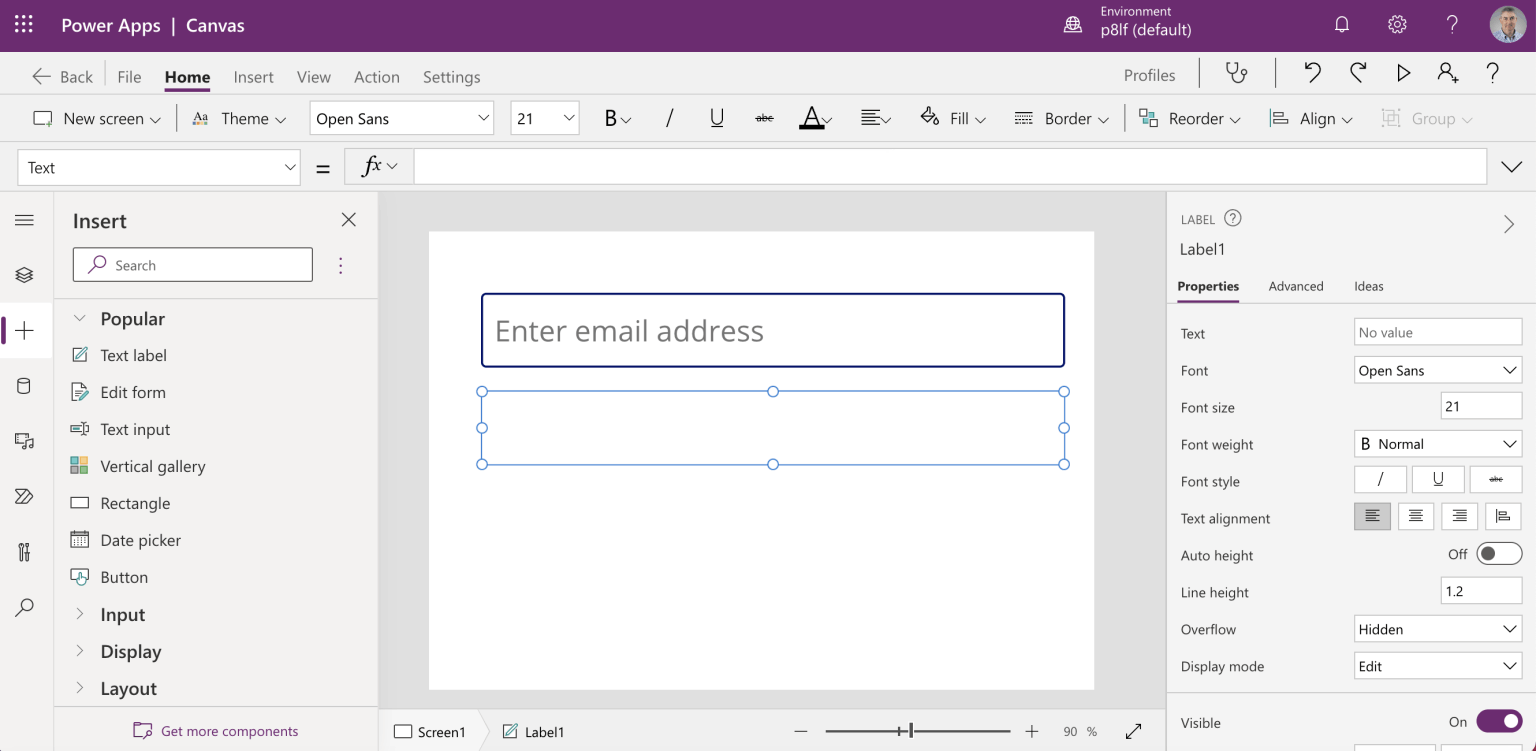Open the Overflow Hidden dropdown
The height and width of the screenshot is (751, 1536).
tap(1437, 629)
